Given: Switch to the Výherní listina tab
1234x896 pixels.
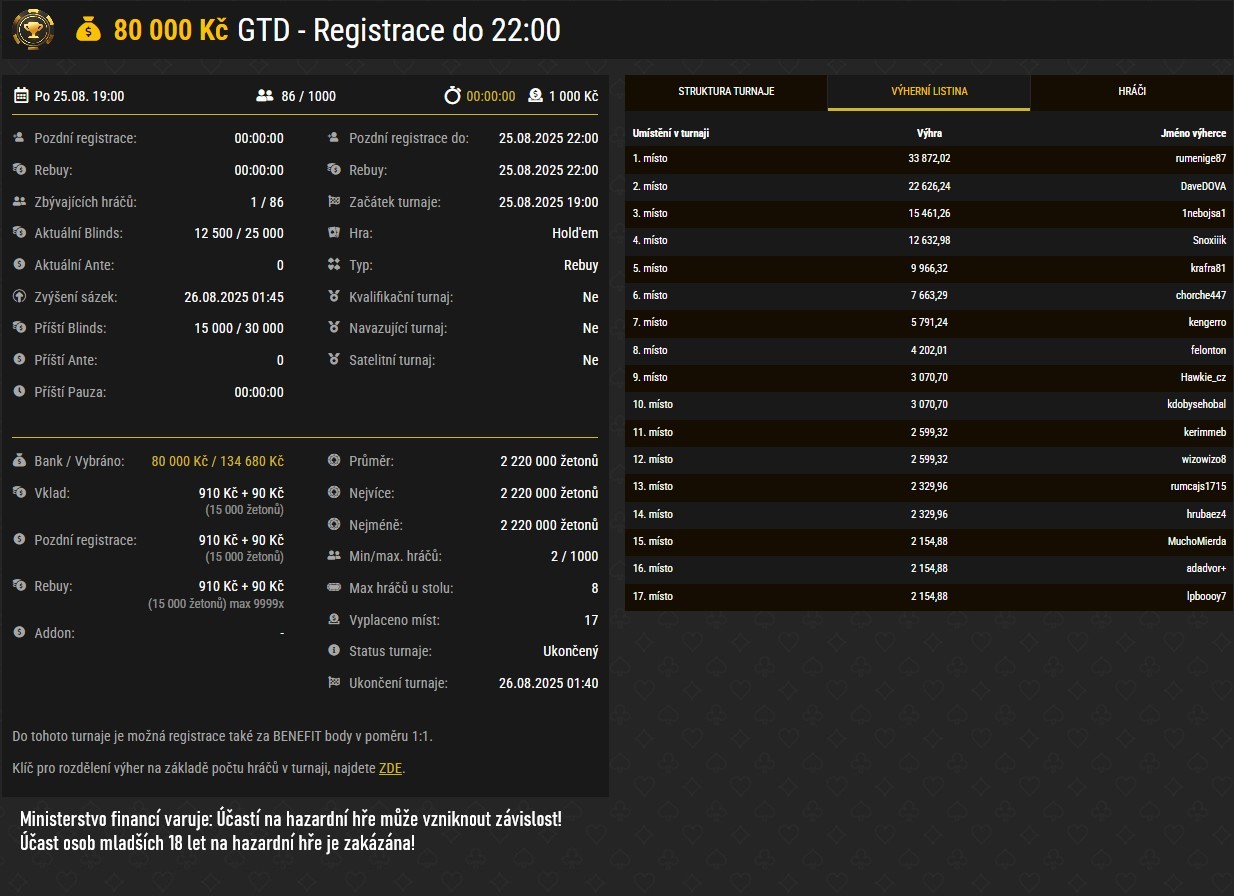Looking at the screenshot, I should click(929, 91).
